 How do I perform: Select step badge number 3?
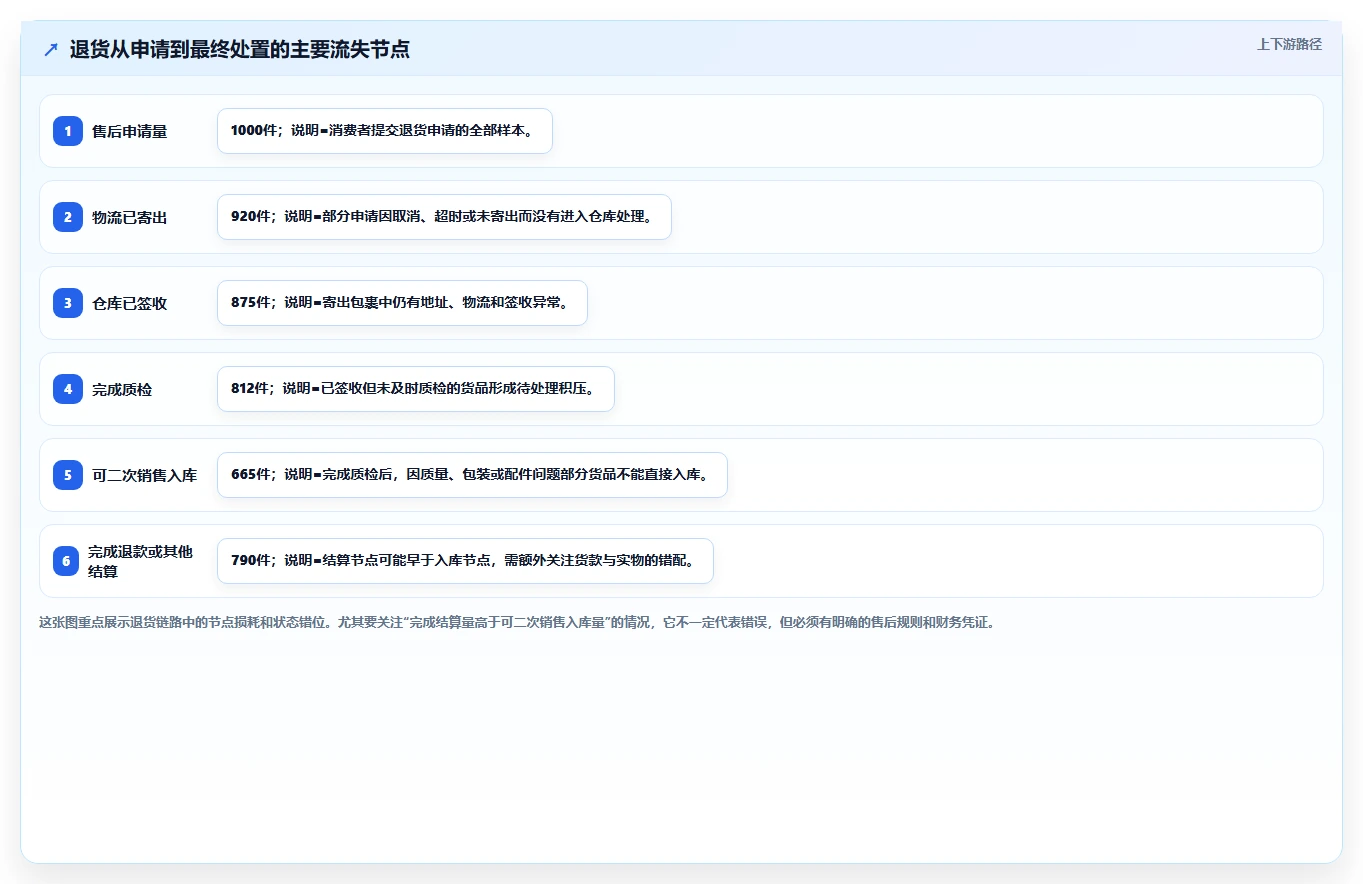68,303
